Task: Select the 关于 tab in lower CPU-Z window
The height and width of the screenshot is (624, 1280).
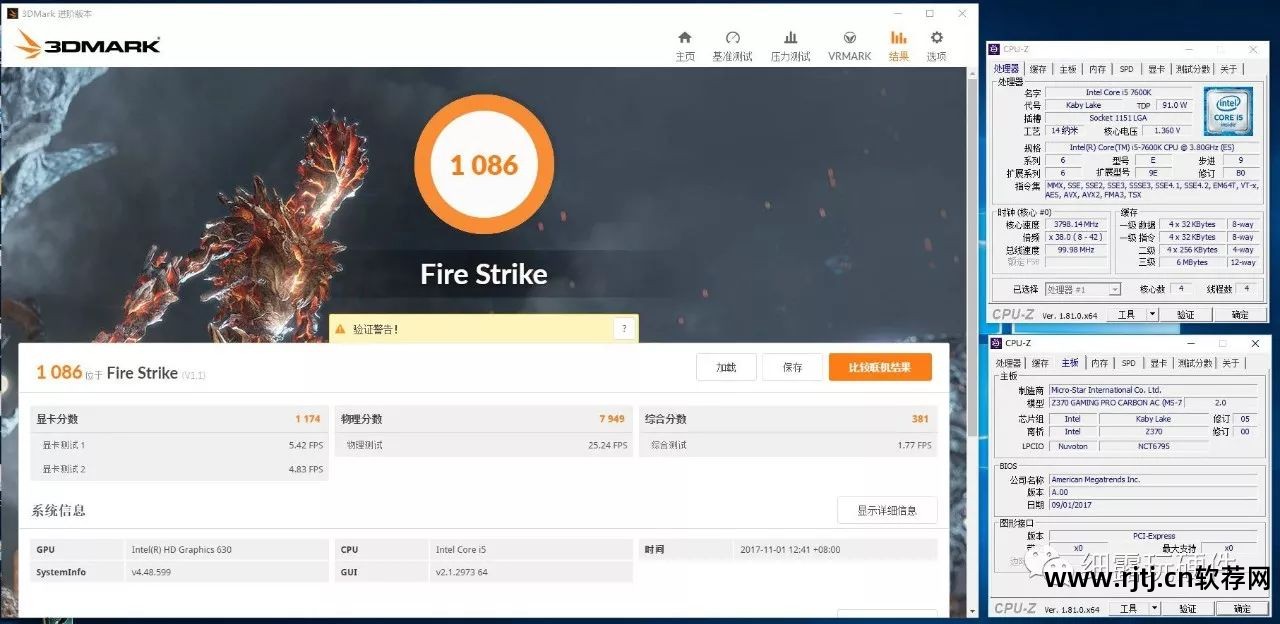Action: (1231, 363)
